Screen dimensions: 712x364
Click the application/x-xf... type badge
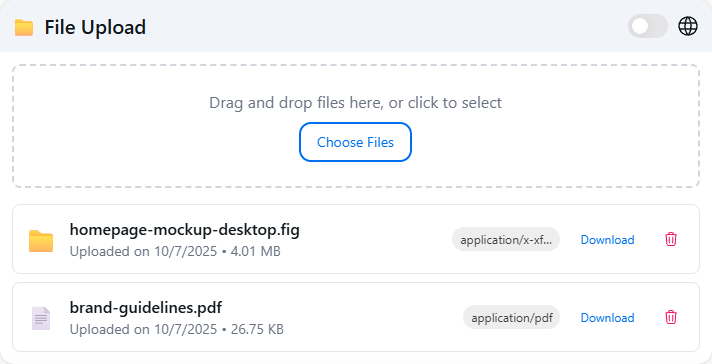click(505, 239)
